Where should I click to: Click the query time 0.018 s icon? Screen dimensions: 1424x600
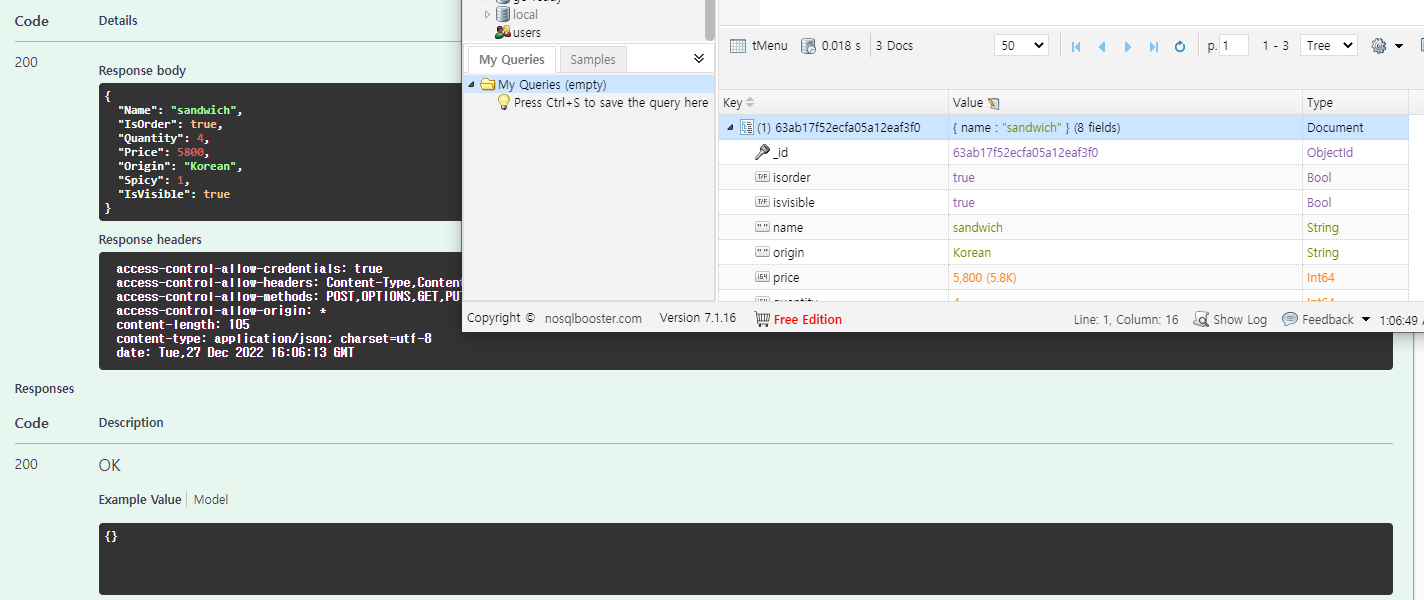click(808, 46)
